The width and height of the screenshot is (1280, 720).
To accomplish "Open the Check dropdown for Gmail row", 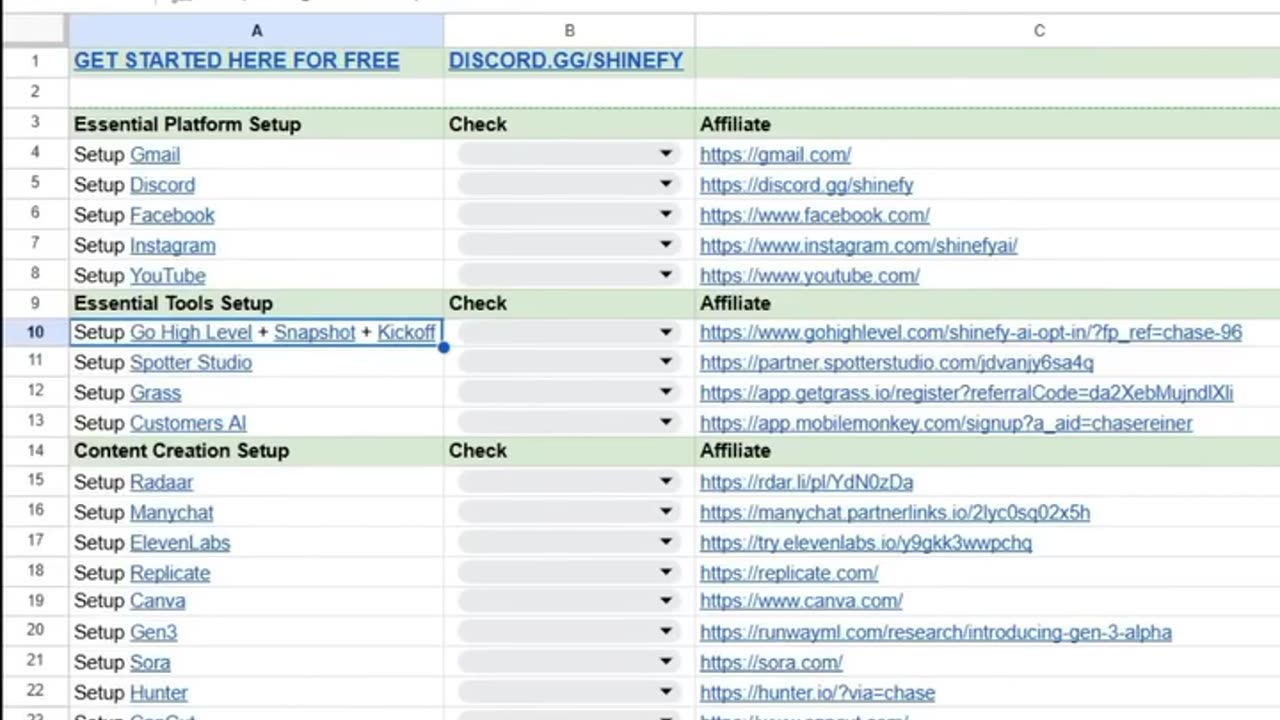I will [x=567, y=154].
